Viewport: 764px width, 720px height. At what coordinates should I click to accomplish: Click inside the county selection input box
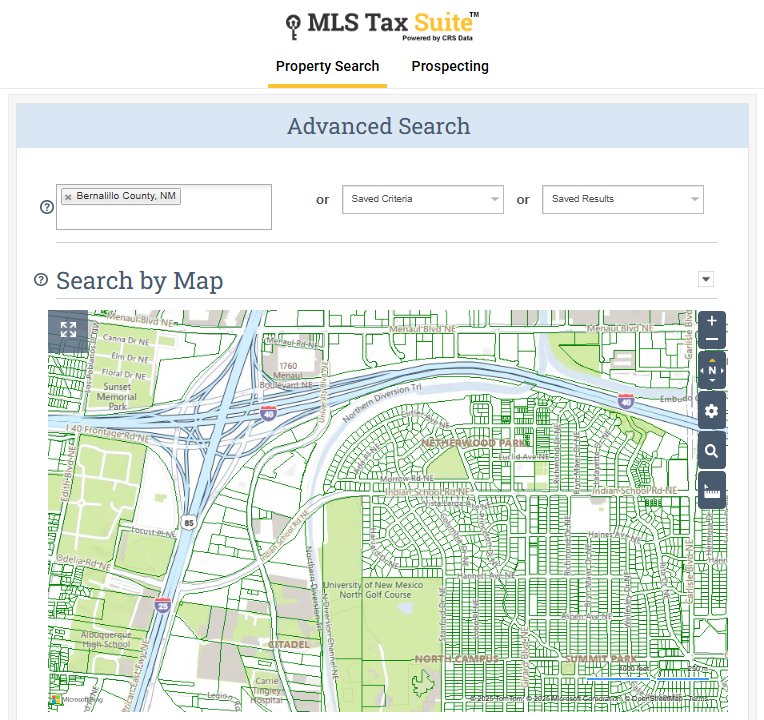point(165,216)
